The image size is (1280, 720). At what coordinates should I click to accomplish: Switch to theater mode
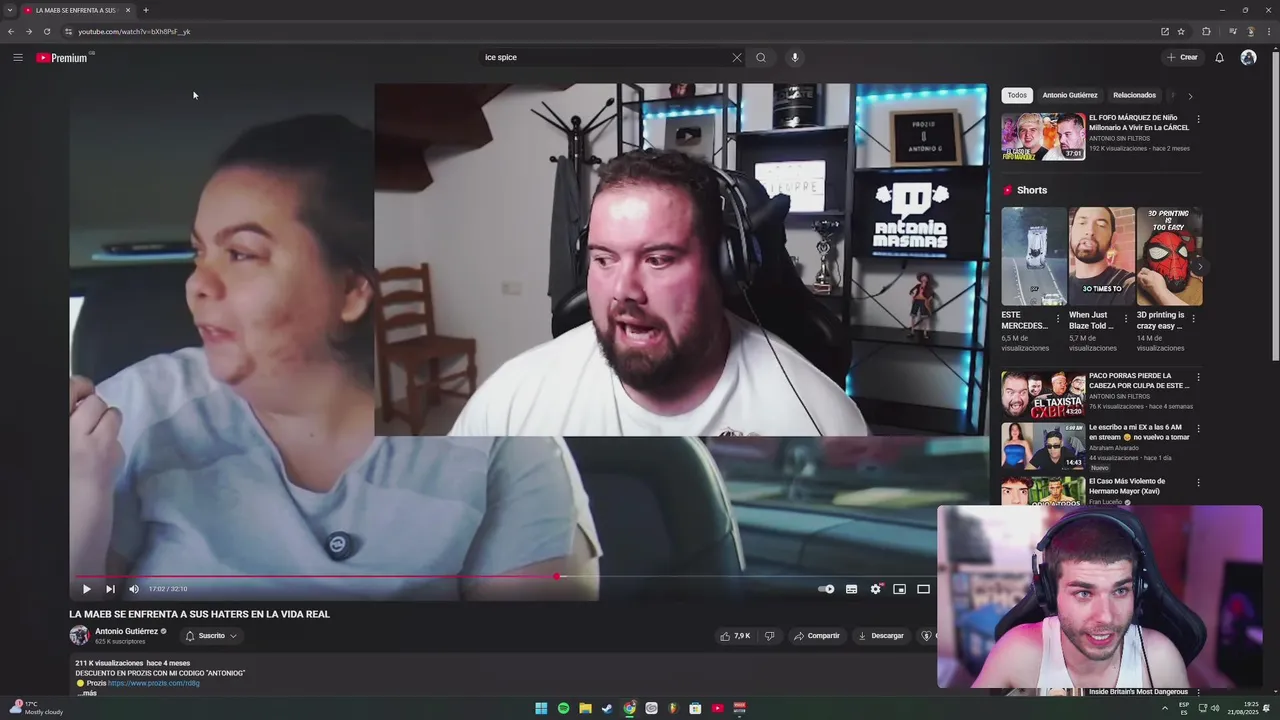923,589
